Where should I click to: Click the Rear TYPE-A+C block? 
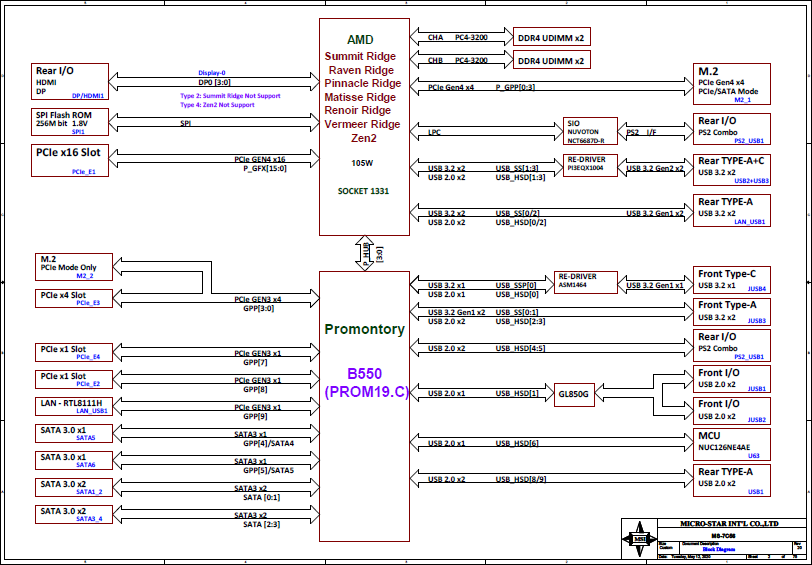[x=732, y=170]
